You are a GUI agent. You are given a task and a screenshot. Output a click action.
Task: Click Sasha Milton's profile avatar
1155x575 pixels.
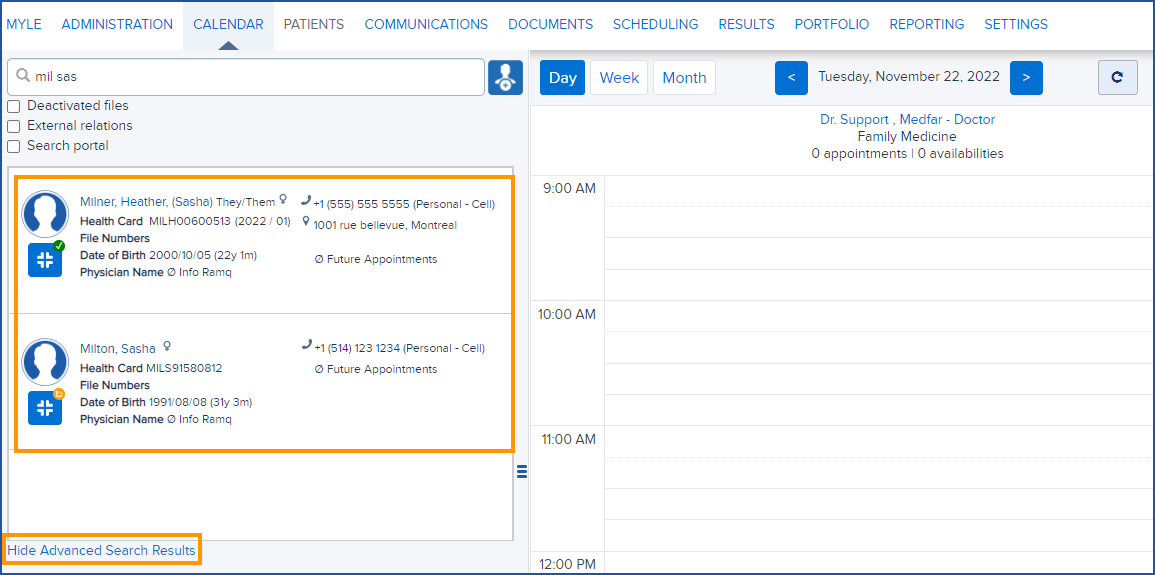pyautogui.click(x=45, y=361)
